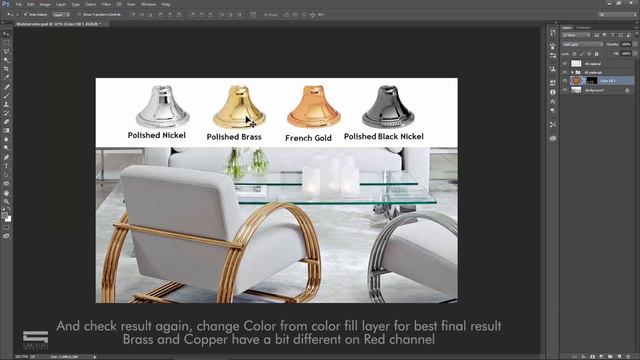Select the Dodge tool
The image size is (640, 360).
6,148
